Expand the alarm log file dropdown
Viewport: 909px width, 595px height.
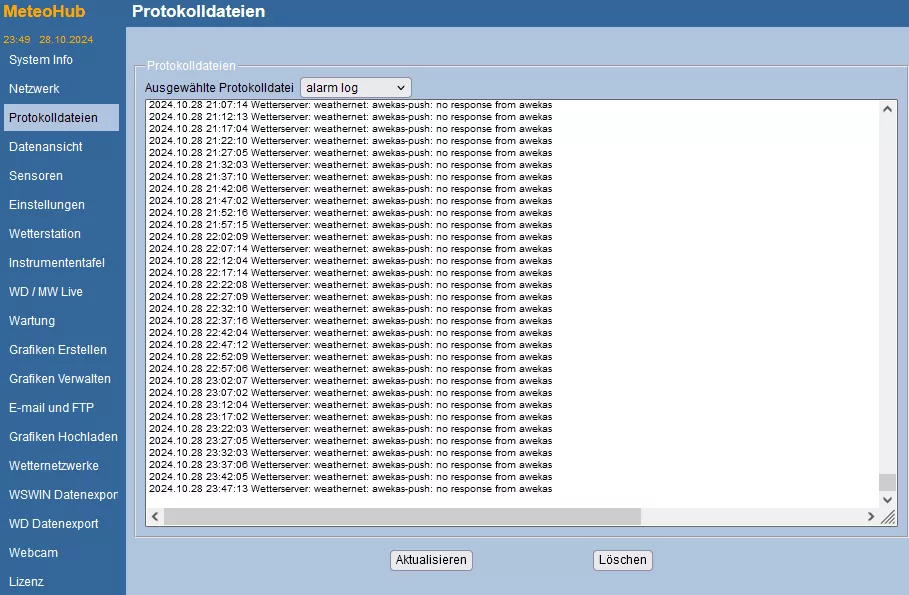point(355,88)
